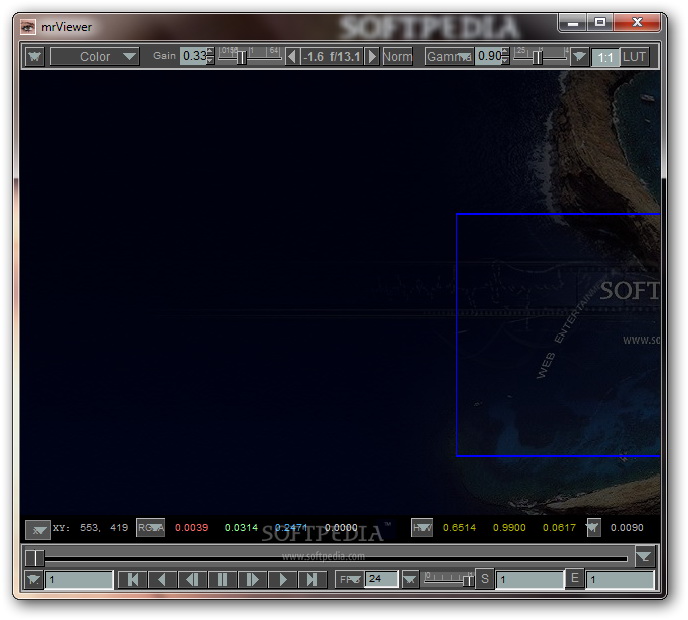Play forward
Screen dimensions: 688x620
click(x=282, y=580)
